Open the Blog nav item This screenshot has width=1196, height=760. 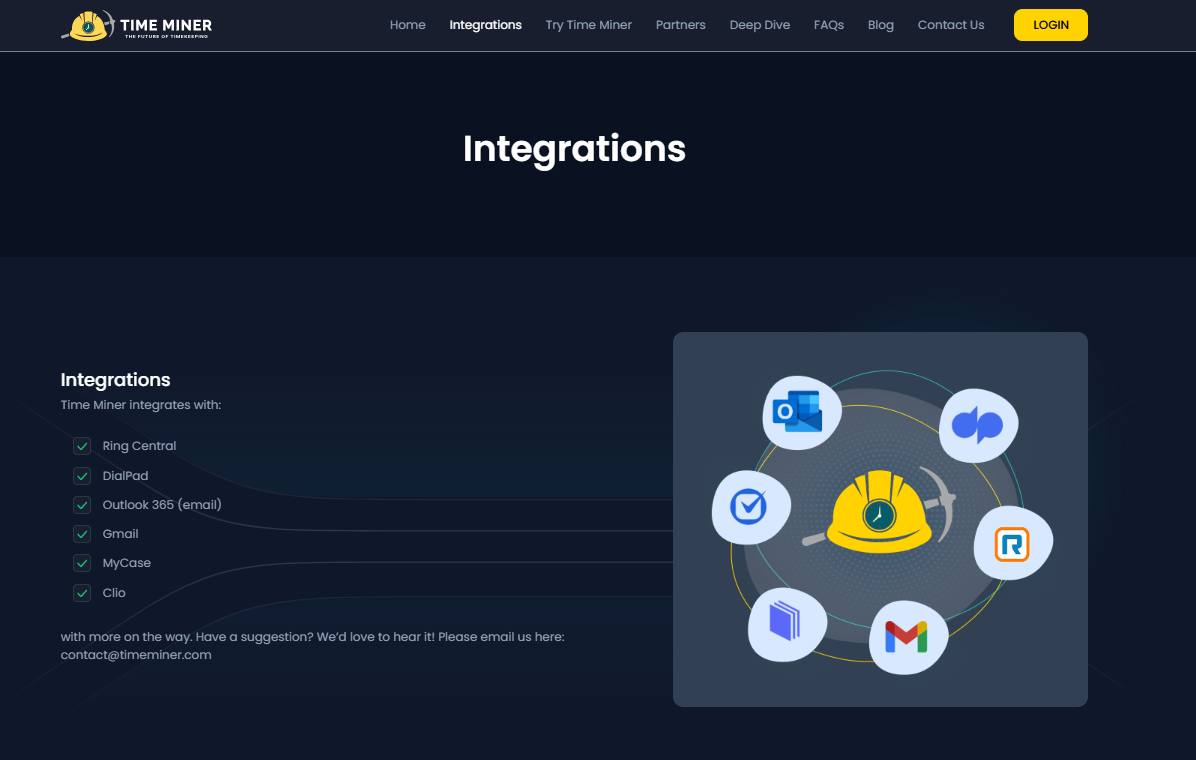tap(880, 25)
